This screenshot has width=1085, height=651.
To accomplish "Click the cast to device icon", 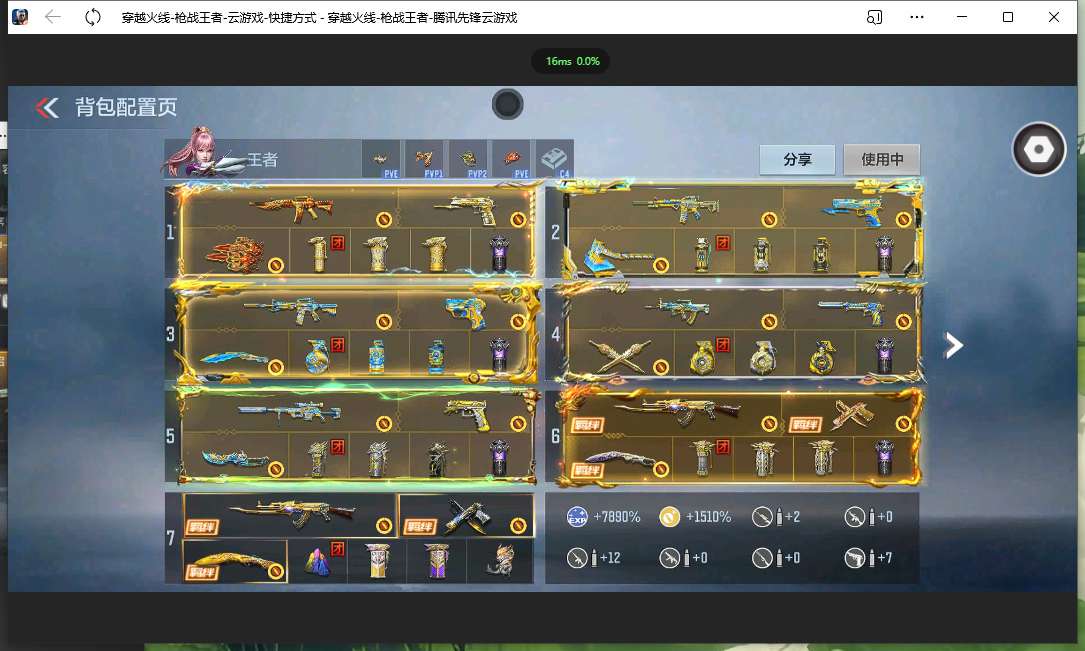I will point(875,17).
